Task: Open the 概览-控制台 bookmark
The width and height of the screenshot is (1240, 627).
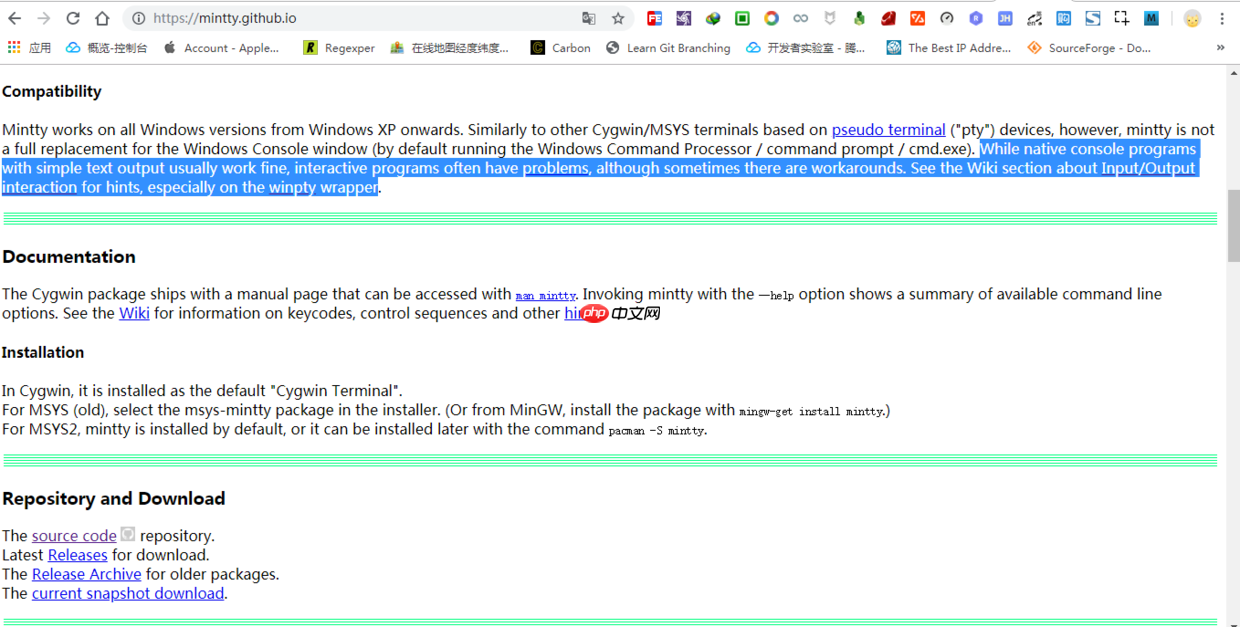Action: coord(106,47)
